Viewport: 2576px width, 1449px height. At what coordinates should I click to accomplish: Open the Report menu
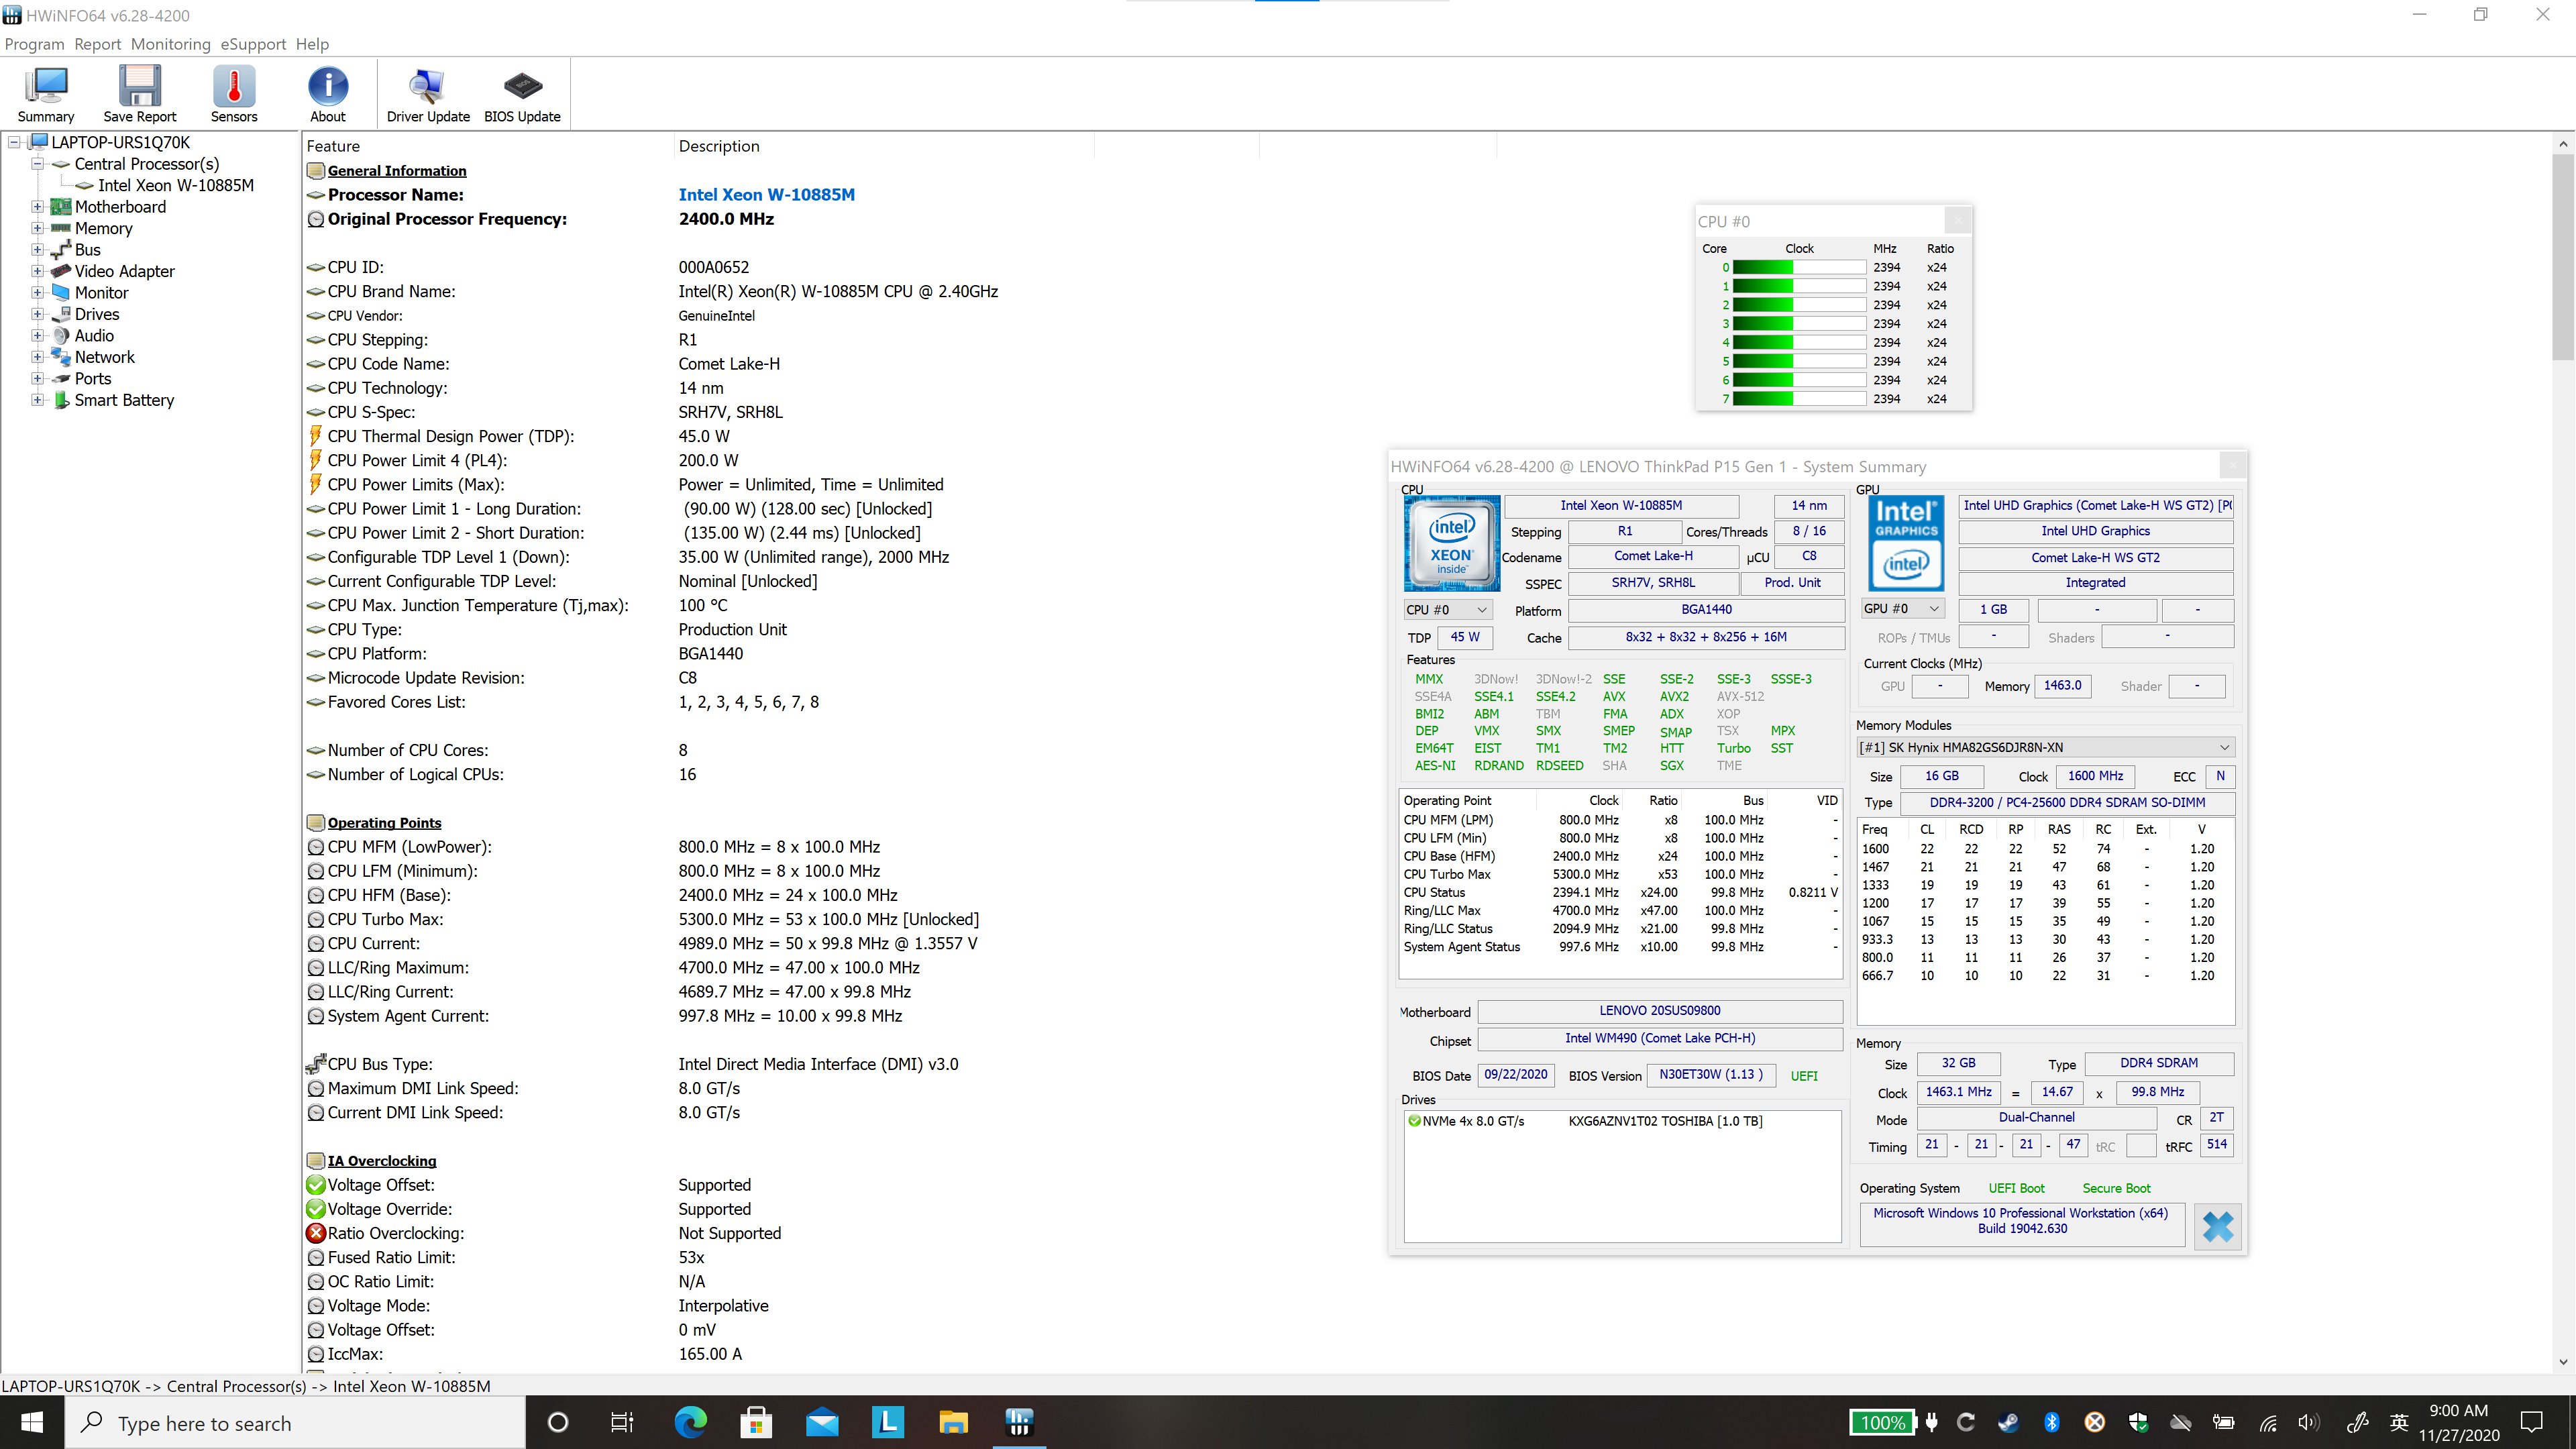pos(97,44)
